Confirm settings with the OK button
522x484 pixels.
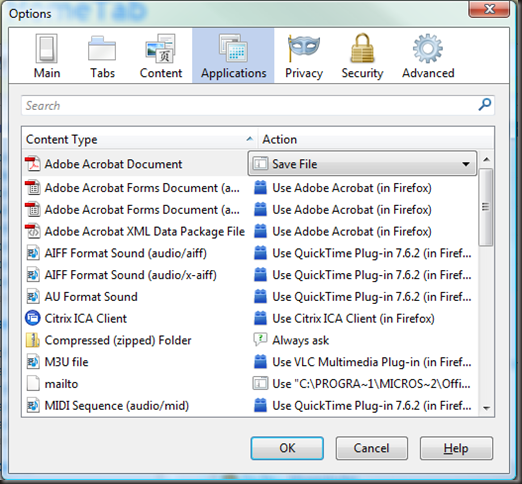pos(287,448)
